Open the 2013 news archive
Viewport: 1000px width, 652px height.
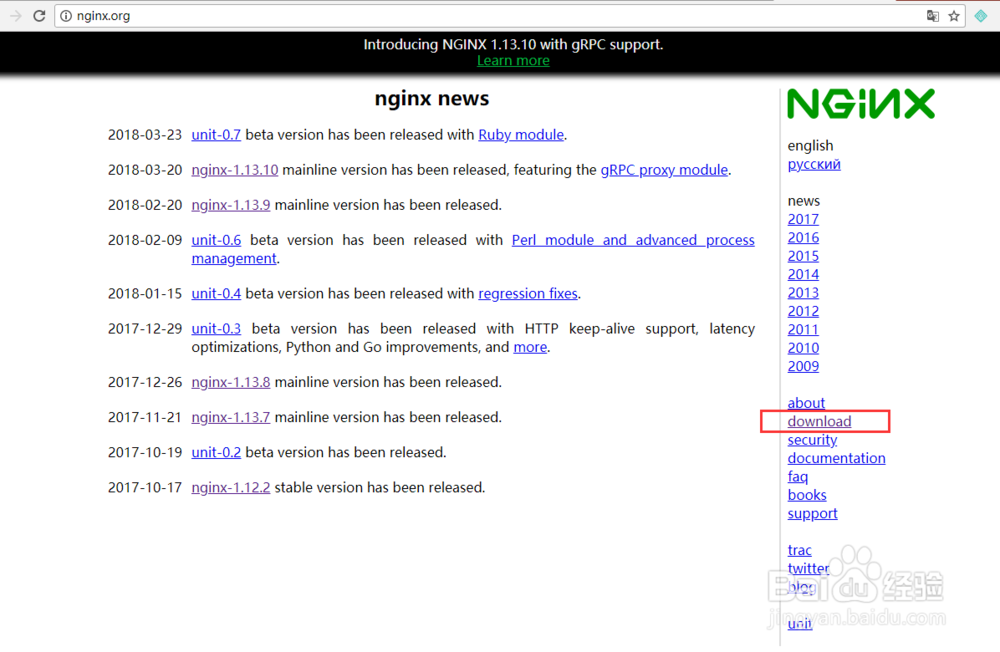coord(803,293)
